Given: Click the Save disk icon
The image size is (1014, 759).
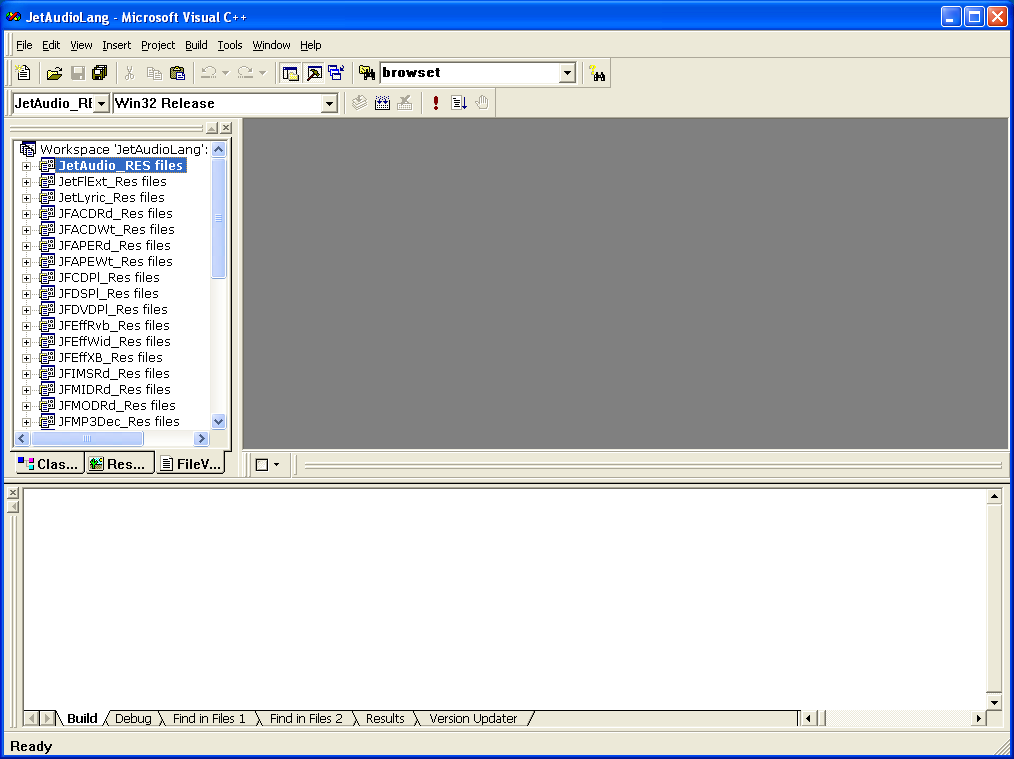Looking at the screenshot, I should (x=78, y=73).
